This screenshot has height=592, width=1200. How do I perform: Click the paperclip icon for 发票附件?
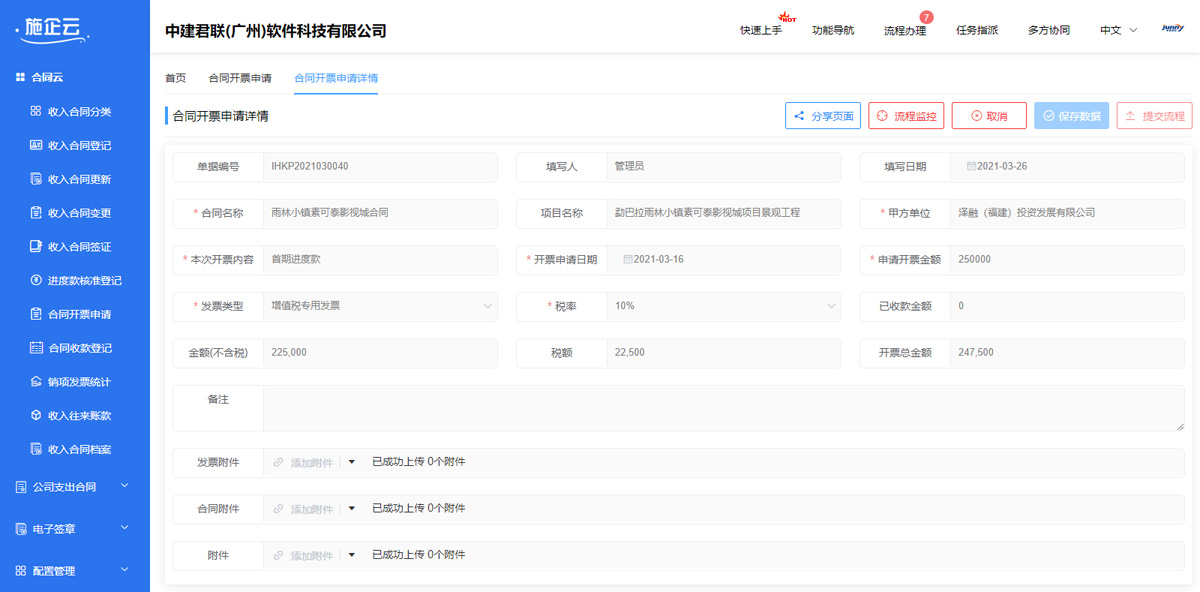279,462
